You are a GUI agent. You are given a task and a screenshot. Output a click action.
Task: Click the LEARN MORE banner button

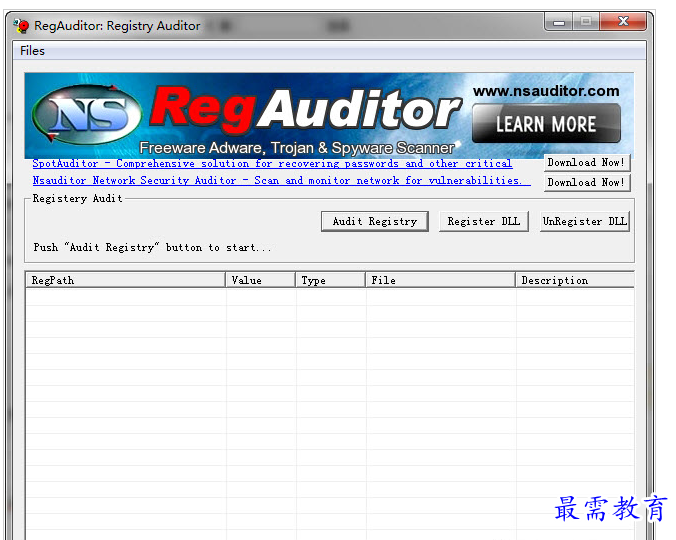(546, 124)
